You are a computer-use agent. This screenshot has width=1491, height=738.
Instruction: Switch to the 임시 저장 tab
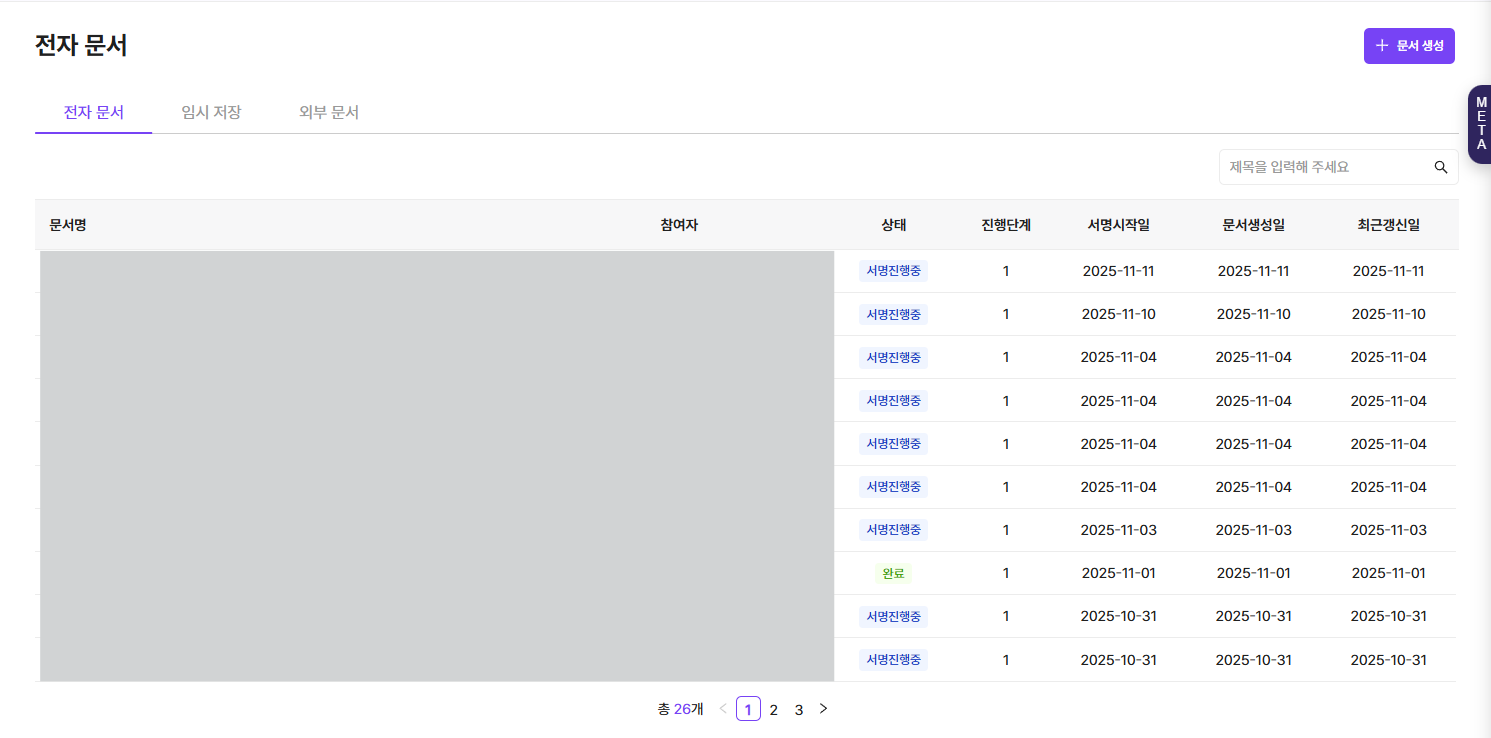point(211,112)
